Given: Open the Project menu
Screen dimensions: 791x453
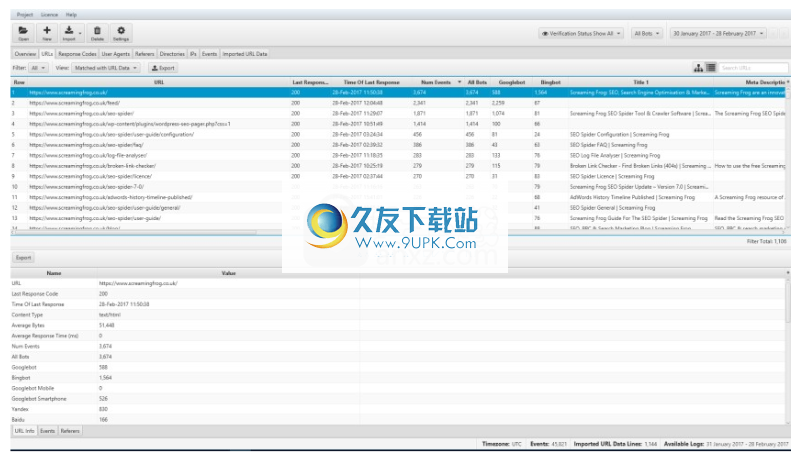Looking at the screenshot, I should coord(24,15).
